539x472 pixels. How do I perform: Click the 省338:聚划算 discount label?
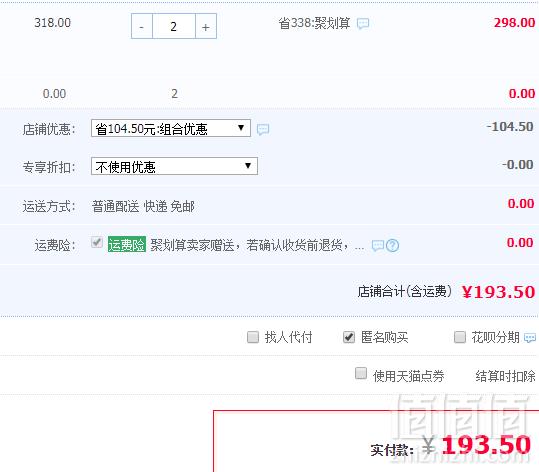point(314,23)
